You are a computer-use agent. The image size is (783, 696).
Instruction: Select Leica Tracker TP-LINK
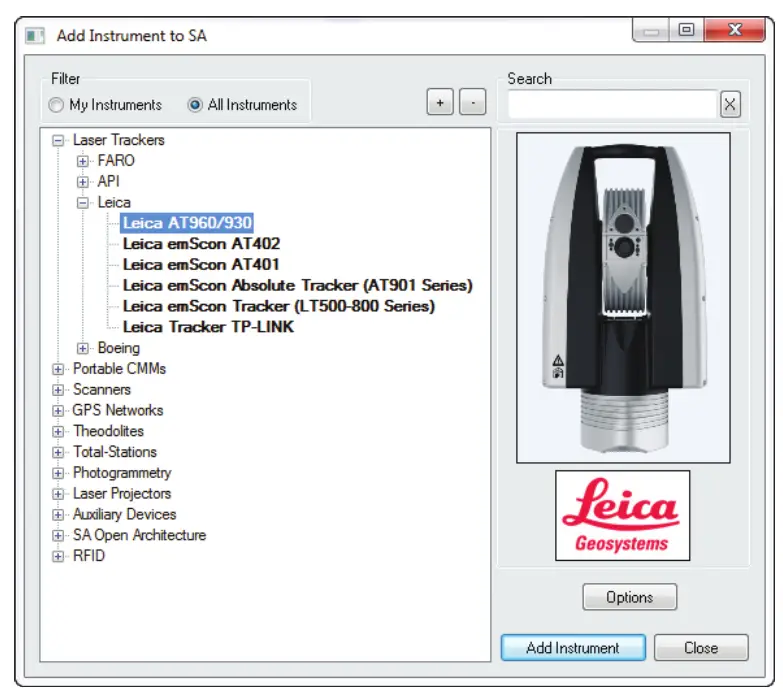208,327
